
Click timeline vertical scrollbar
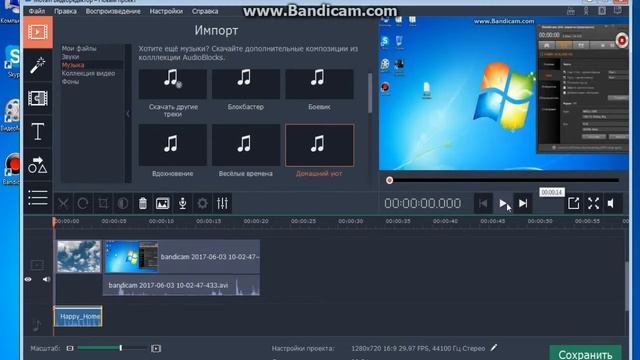(x=628, y=286)
